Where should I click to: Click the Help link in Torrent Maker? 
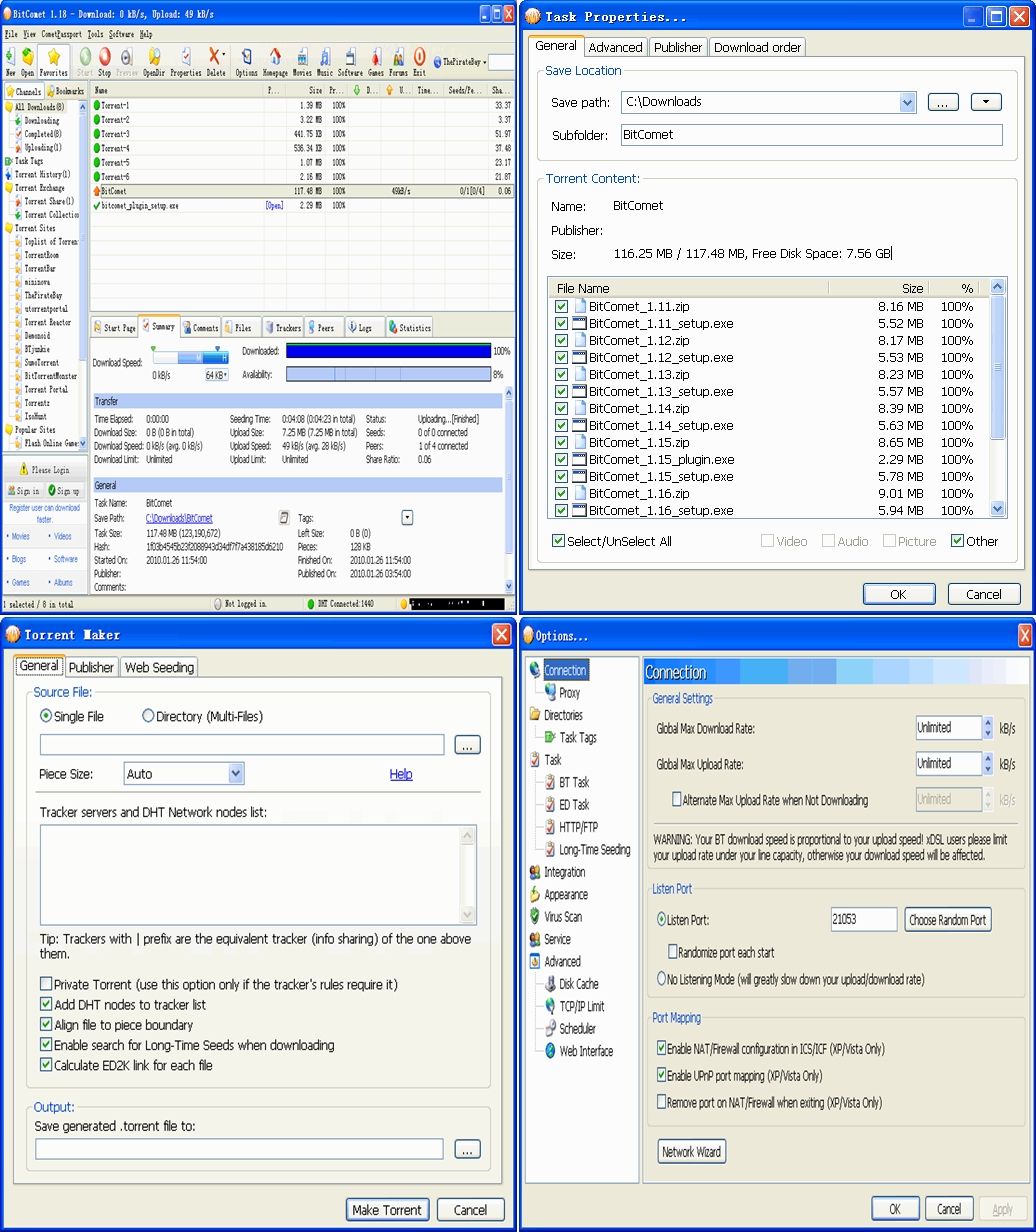click(401, 774)
